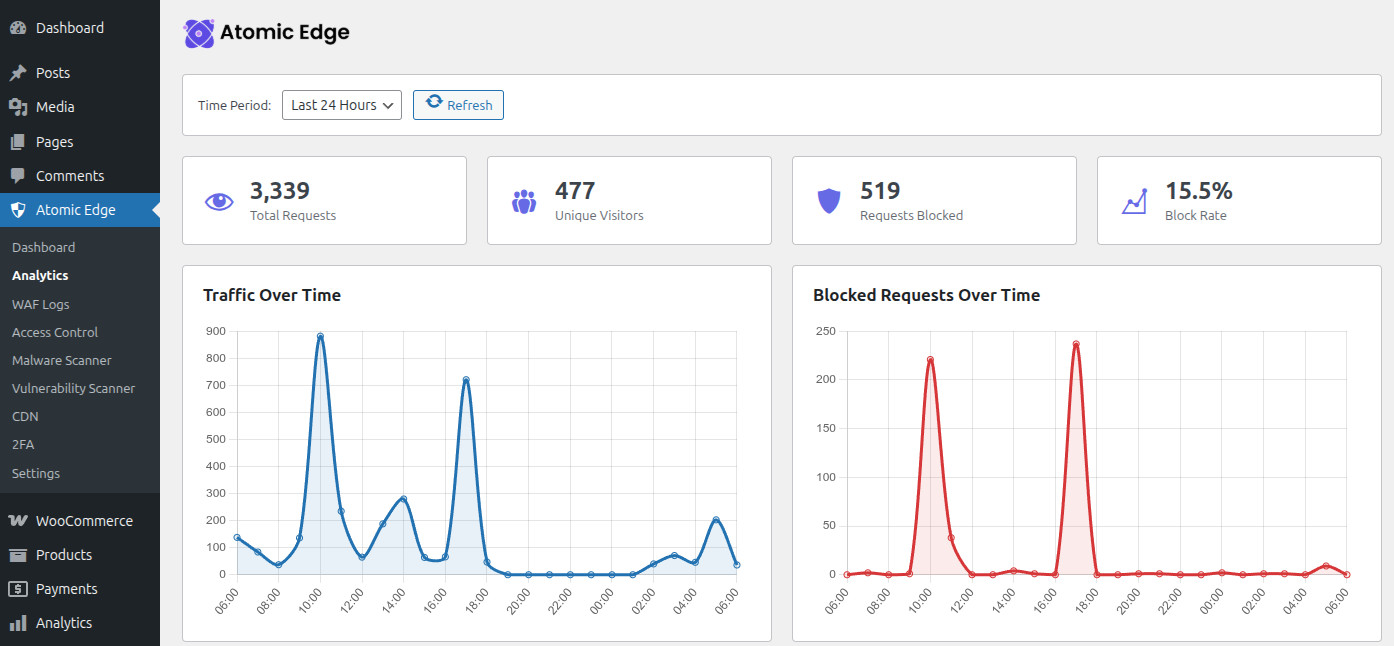Screen dimensions: 1394x646
Task: Click the peak point on Blocked Requests chart
Action: point(1074,343)
